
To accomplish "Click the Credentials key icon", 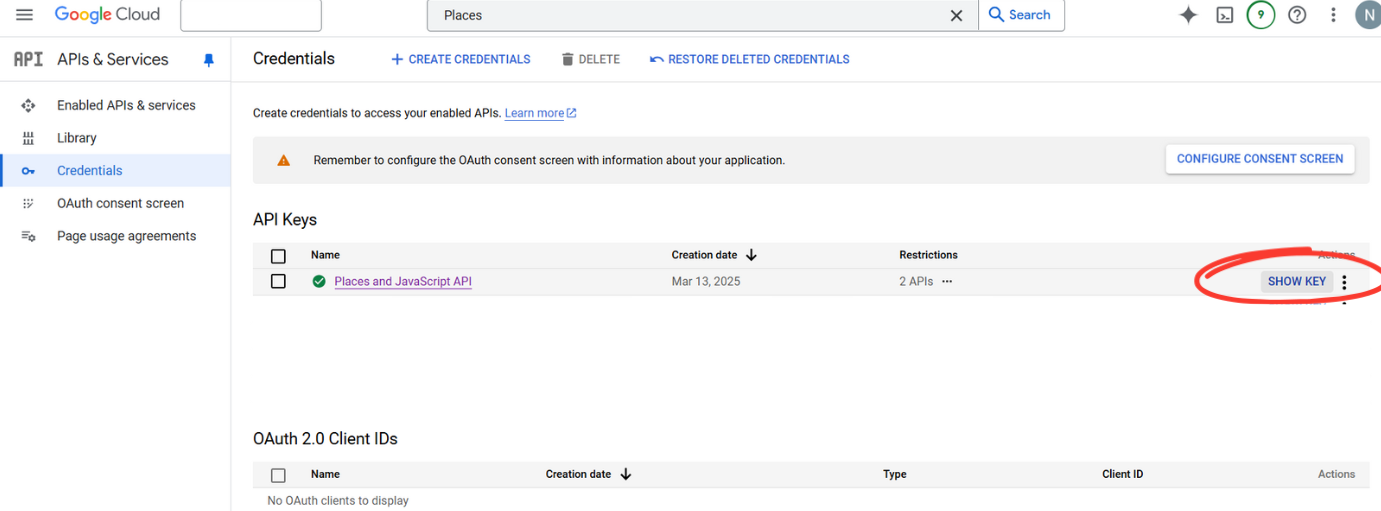I will click(x=28, y=171).
